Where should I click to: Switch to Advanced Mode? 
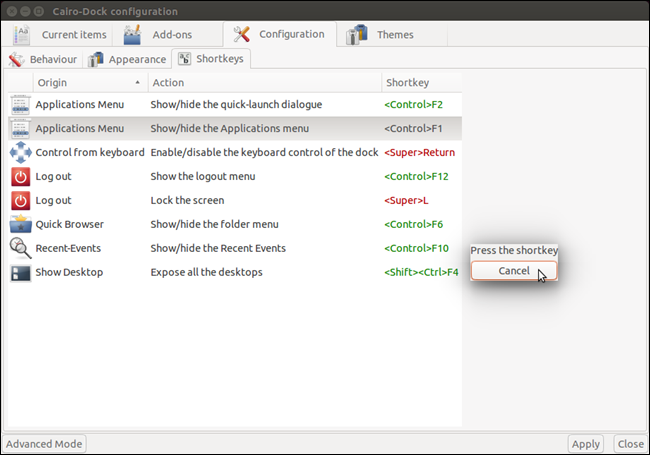point(44,444)
